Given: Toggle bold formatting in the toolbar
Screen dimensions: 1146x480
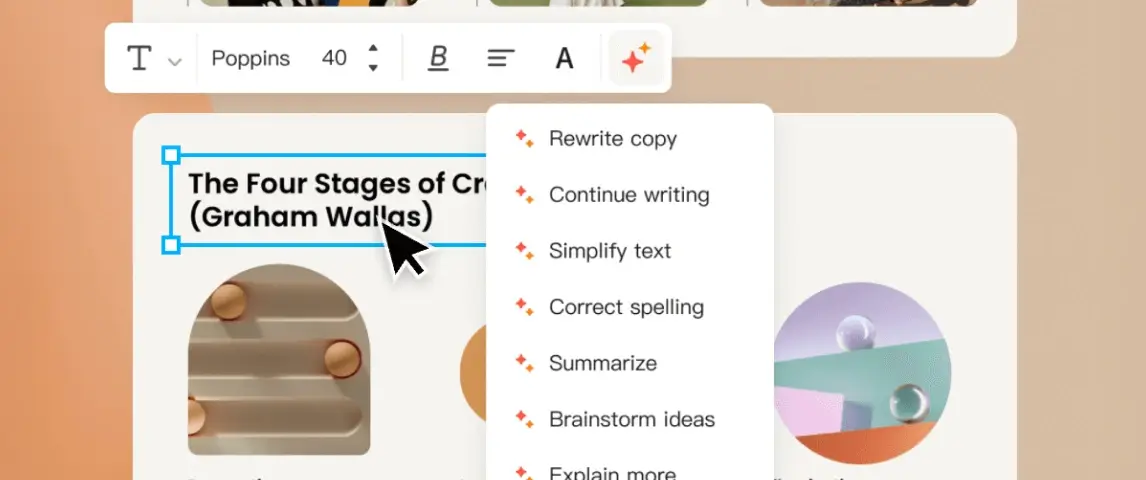Looking at the screenshot, I should coord(438,59).
